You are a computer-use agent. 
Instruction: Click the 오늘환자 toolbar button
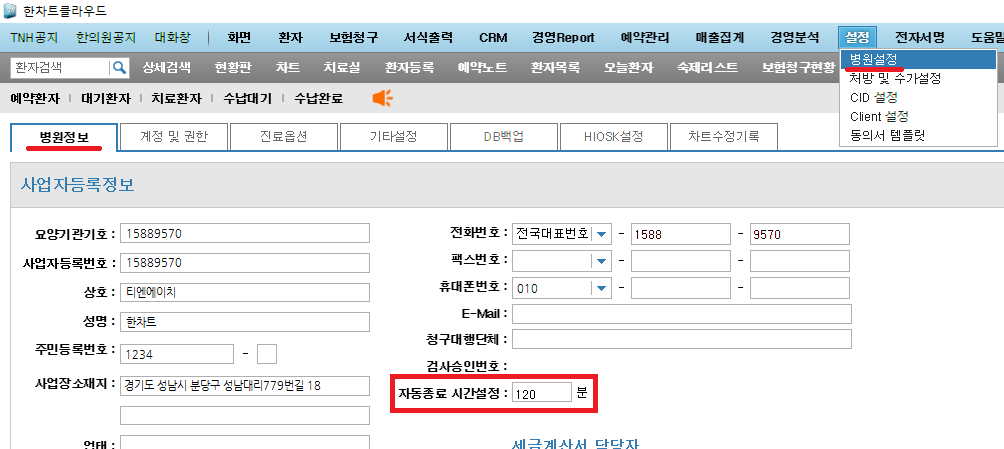pos(629,68)
